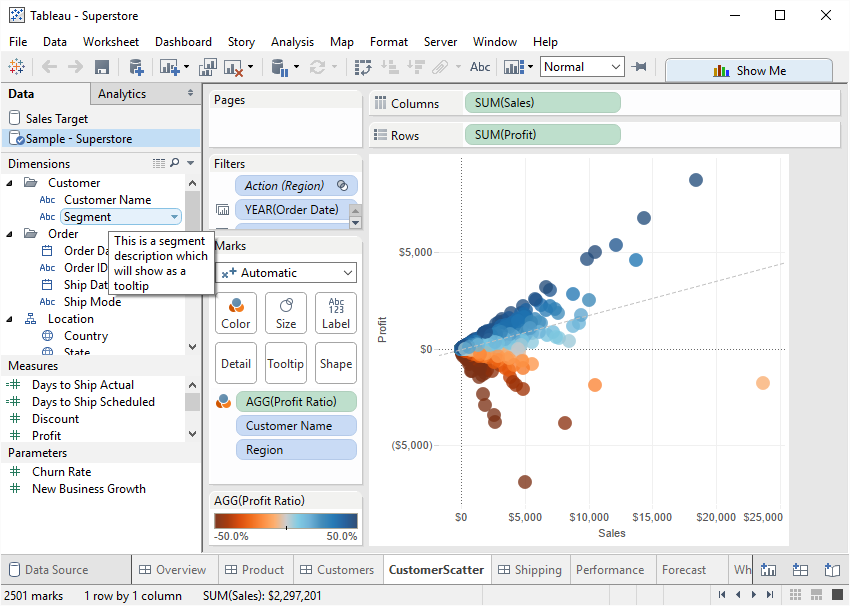Click the Tableau start page logo icon
850x606 pixels.
click(x=16, y=67)
